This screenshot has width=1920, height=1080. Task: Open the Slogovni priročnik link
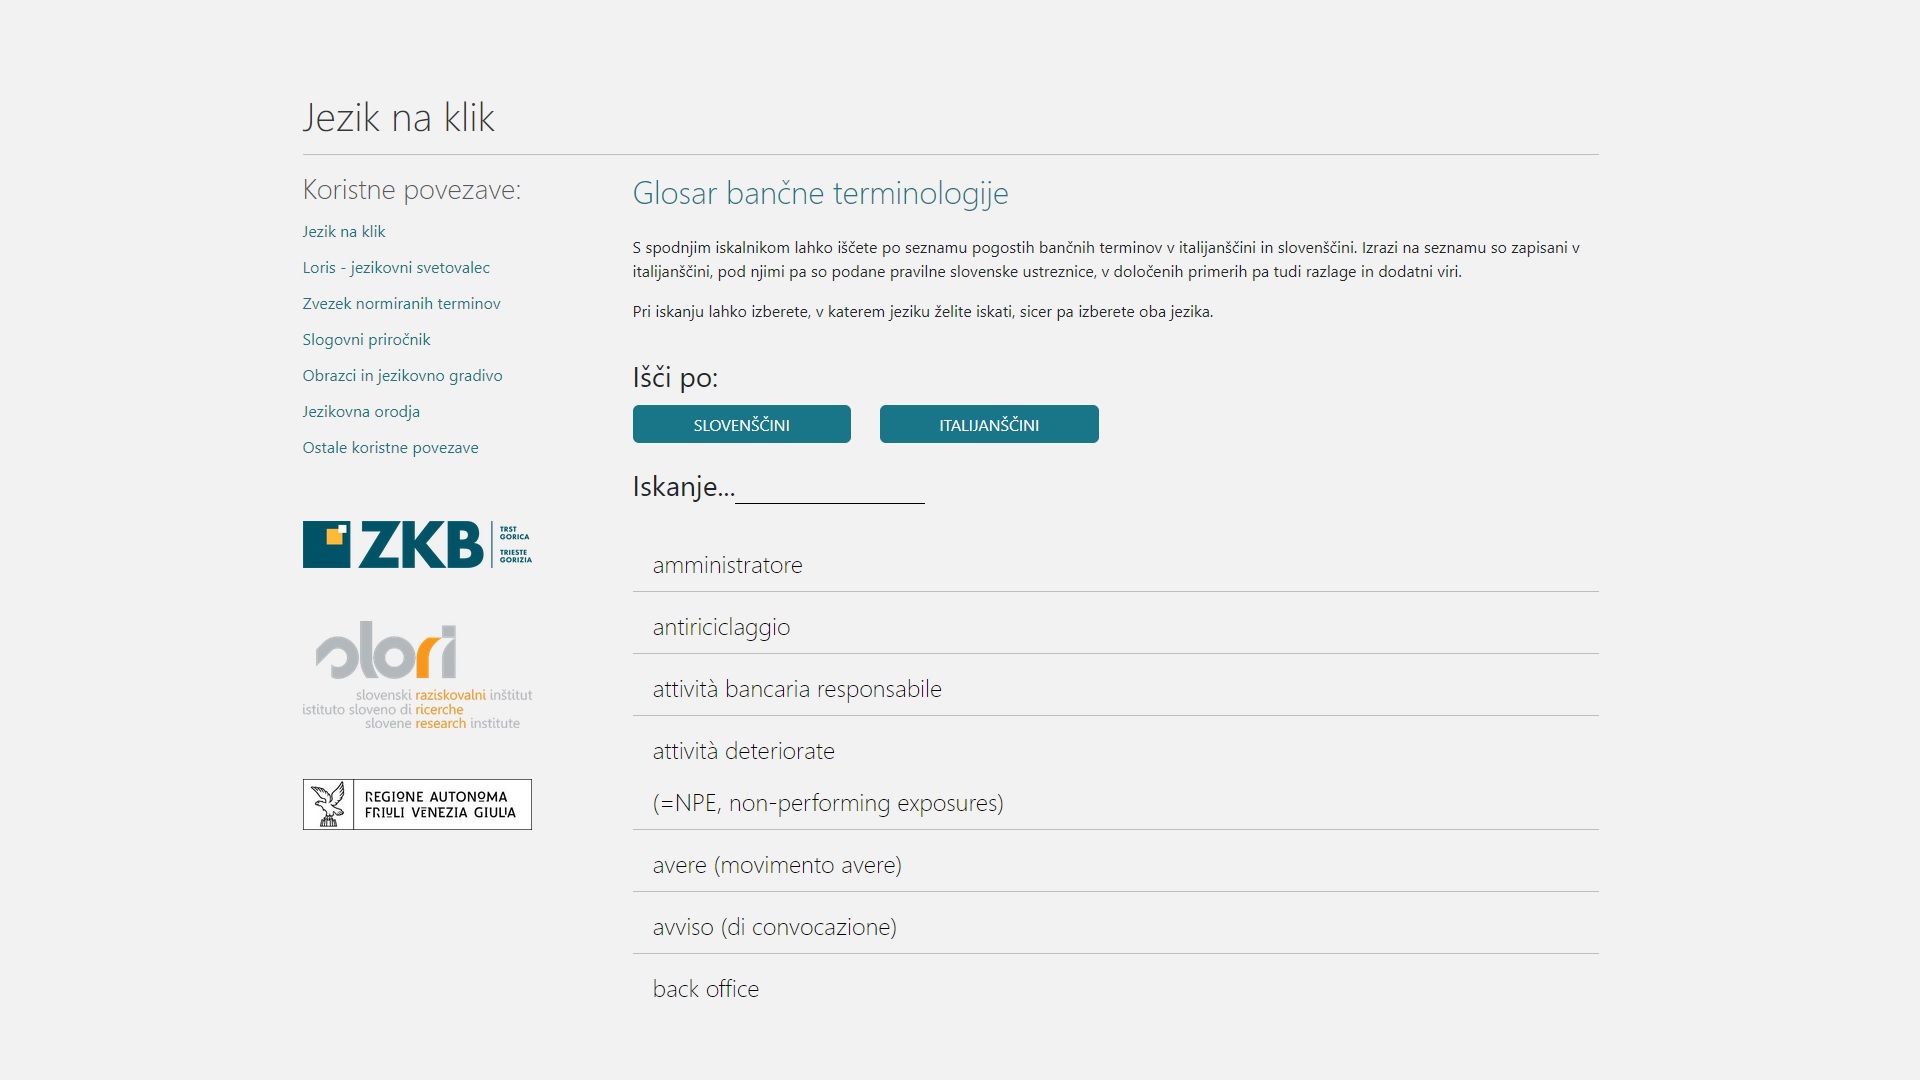(x=366, y=339)
